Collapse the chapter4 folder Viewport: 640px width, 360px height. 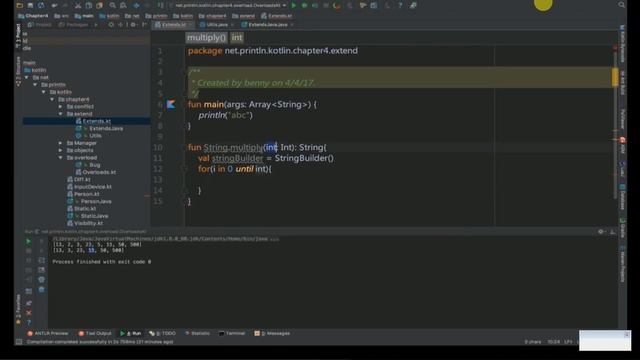(52, 99)
